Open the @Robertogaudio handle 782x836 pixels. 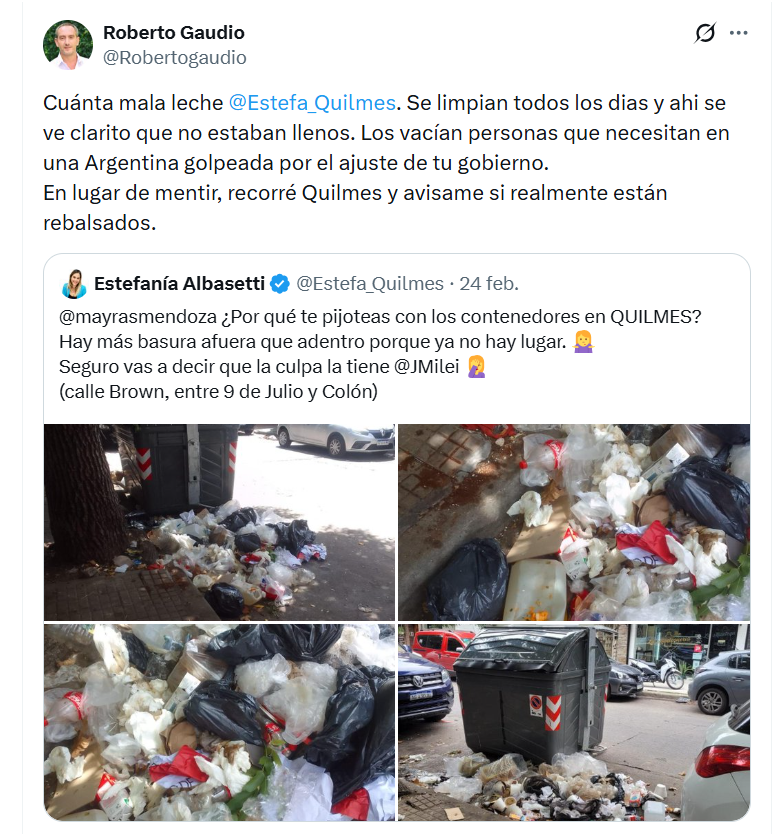point(174,58)
